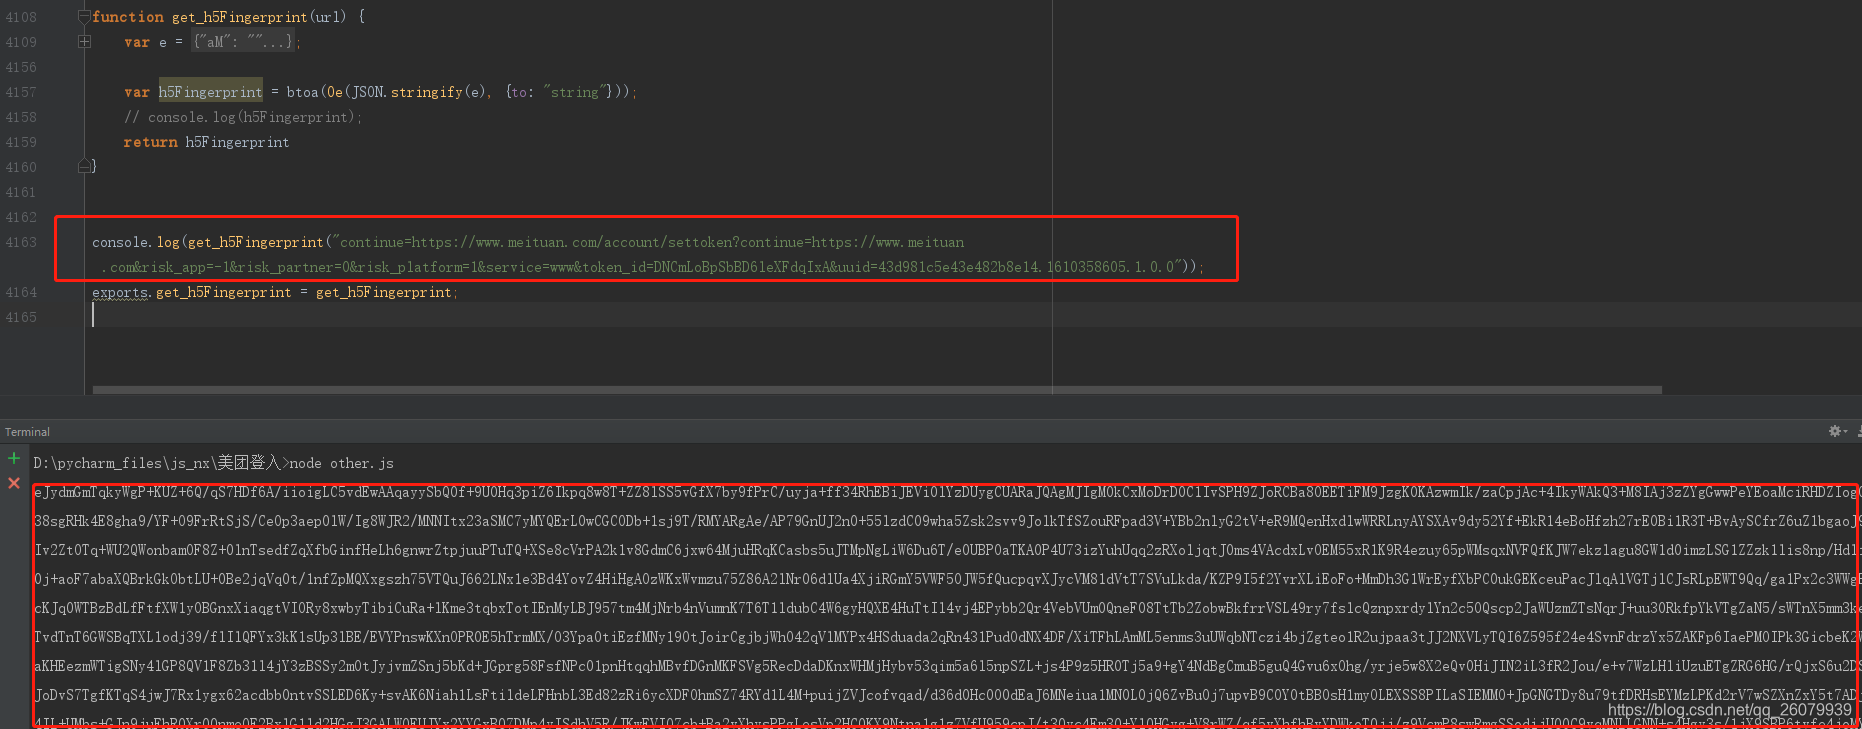Click terminal output line starting with cKJq0WTBzBdLfFtfXW1y

pos(945,608)
